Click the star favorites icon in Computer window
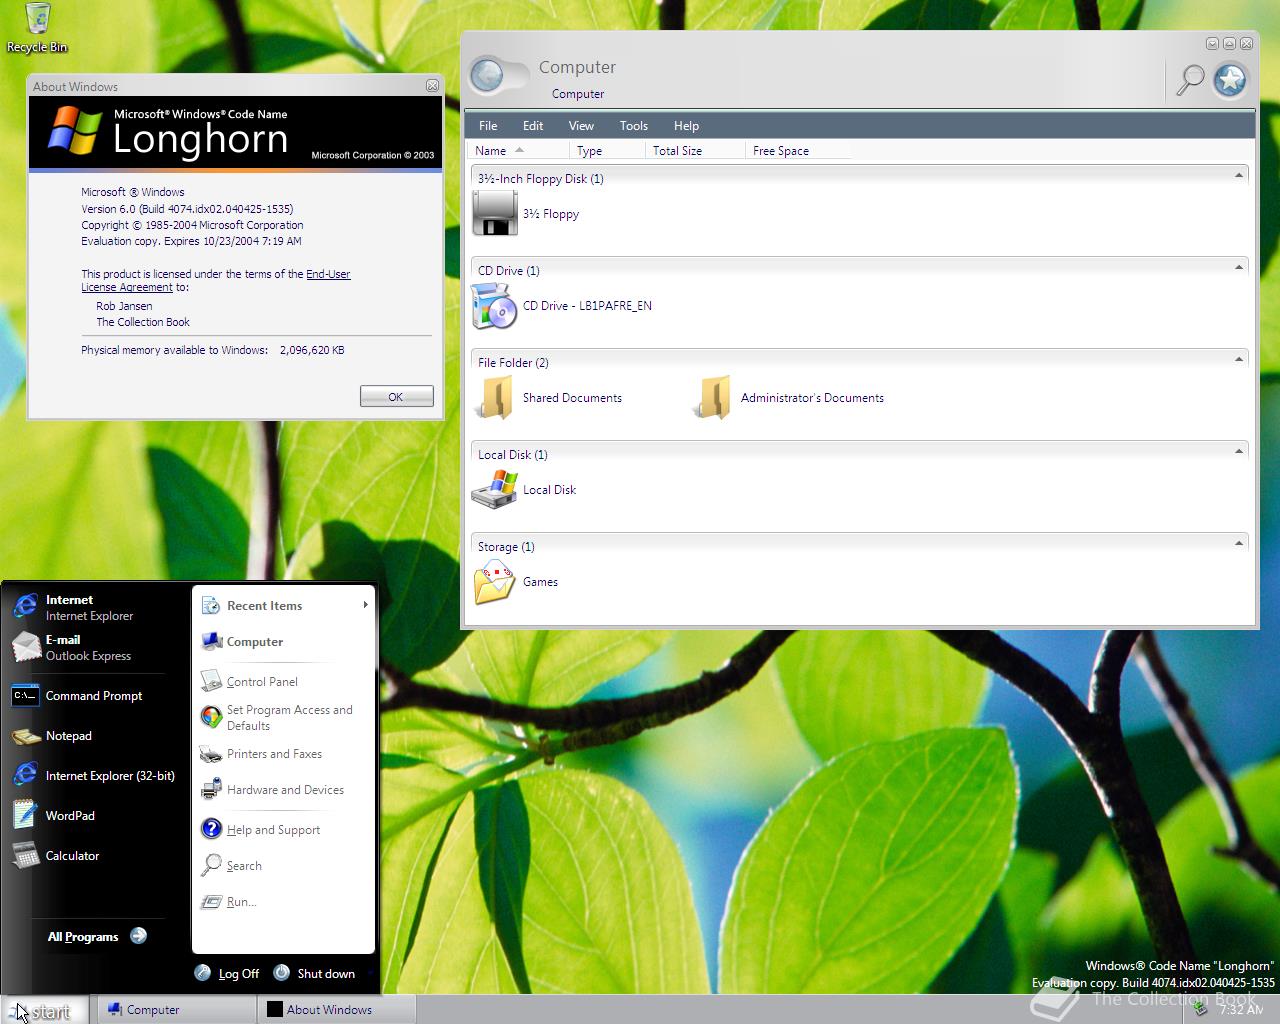The height and width of the screenshot is (1024, 1280). coord(1230,80)
